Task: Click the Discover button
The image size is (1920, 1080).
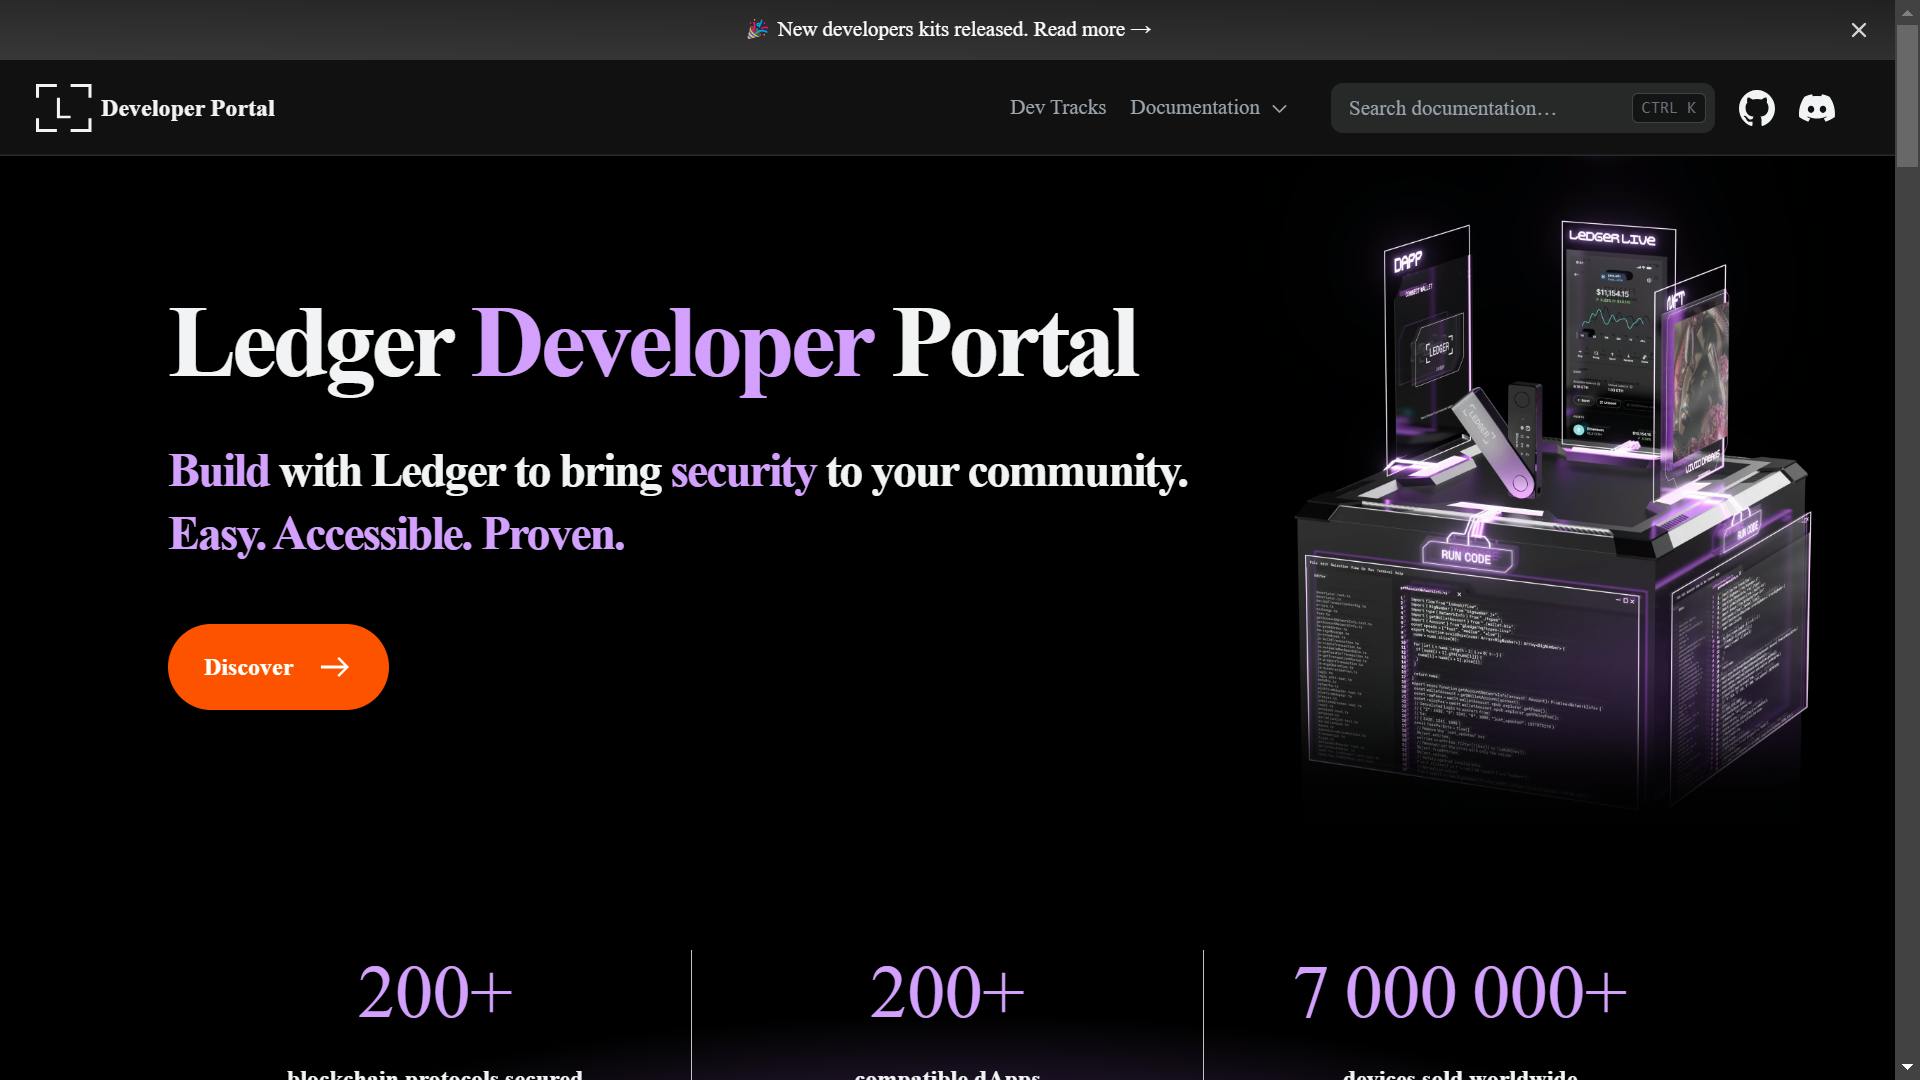Action: 278,667
